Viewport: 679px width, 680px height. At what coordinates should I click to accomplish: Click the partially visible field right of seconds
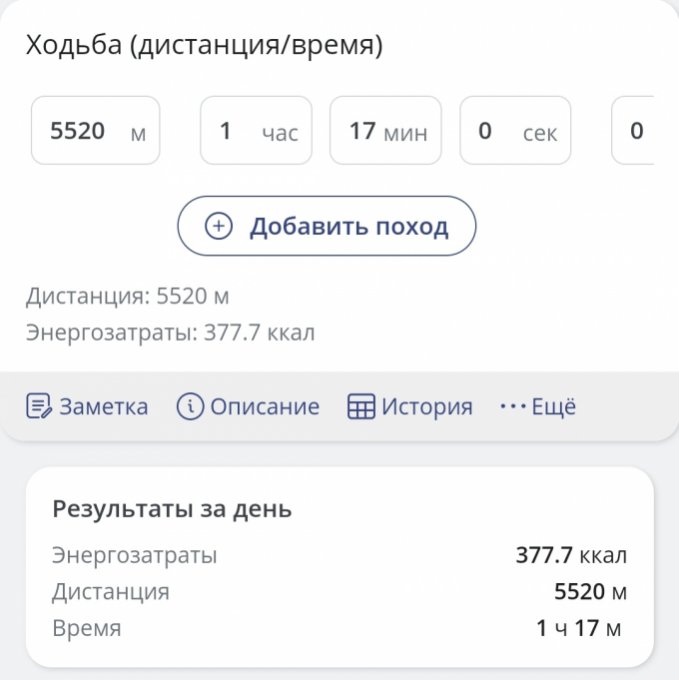[634, 131]
